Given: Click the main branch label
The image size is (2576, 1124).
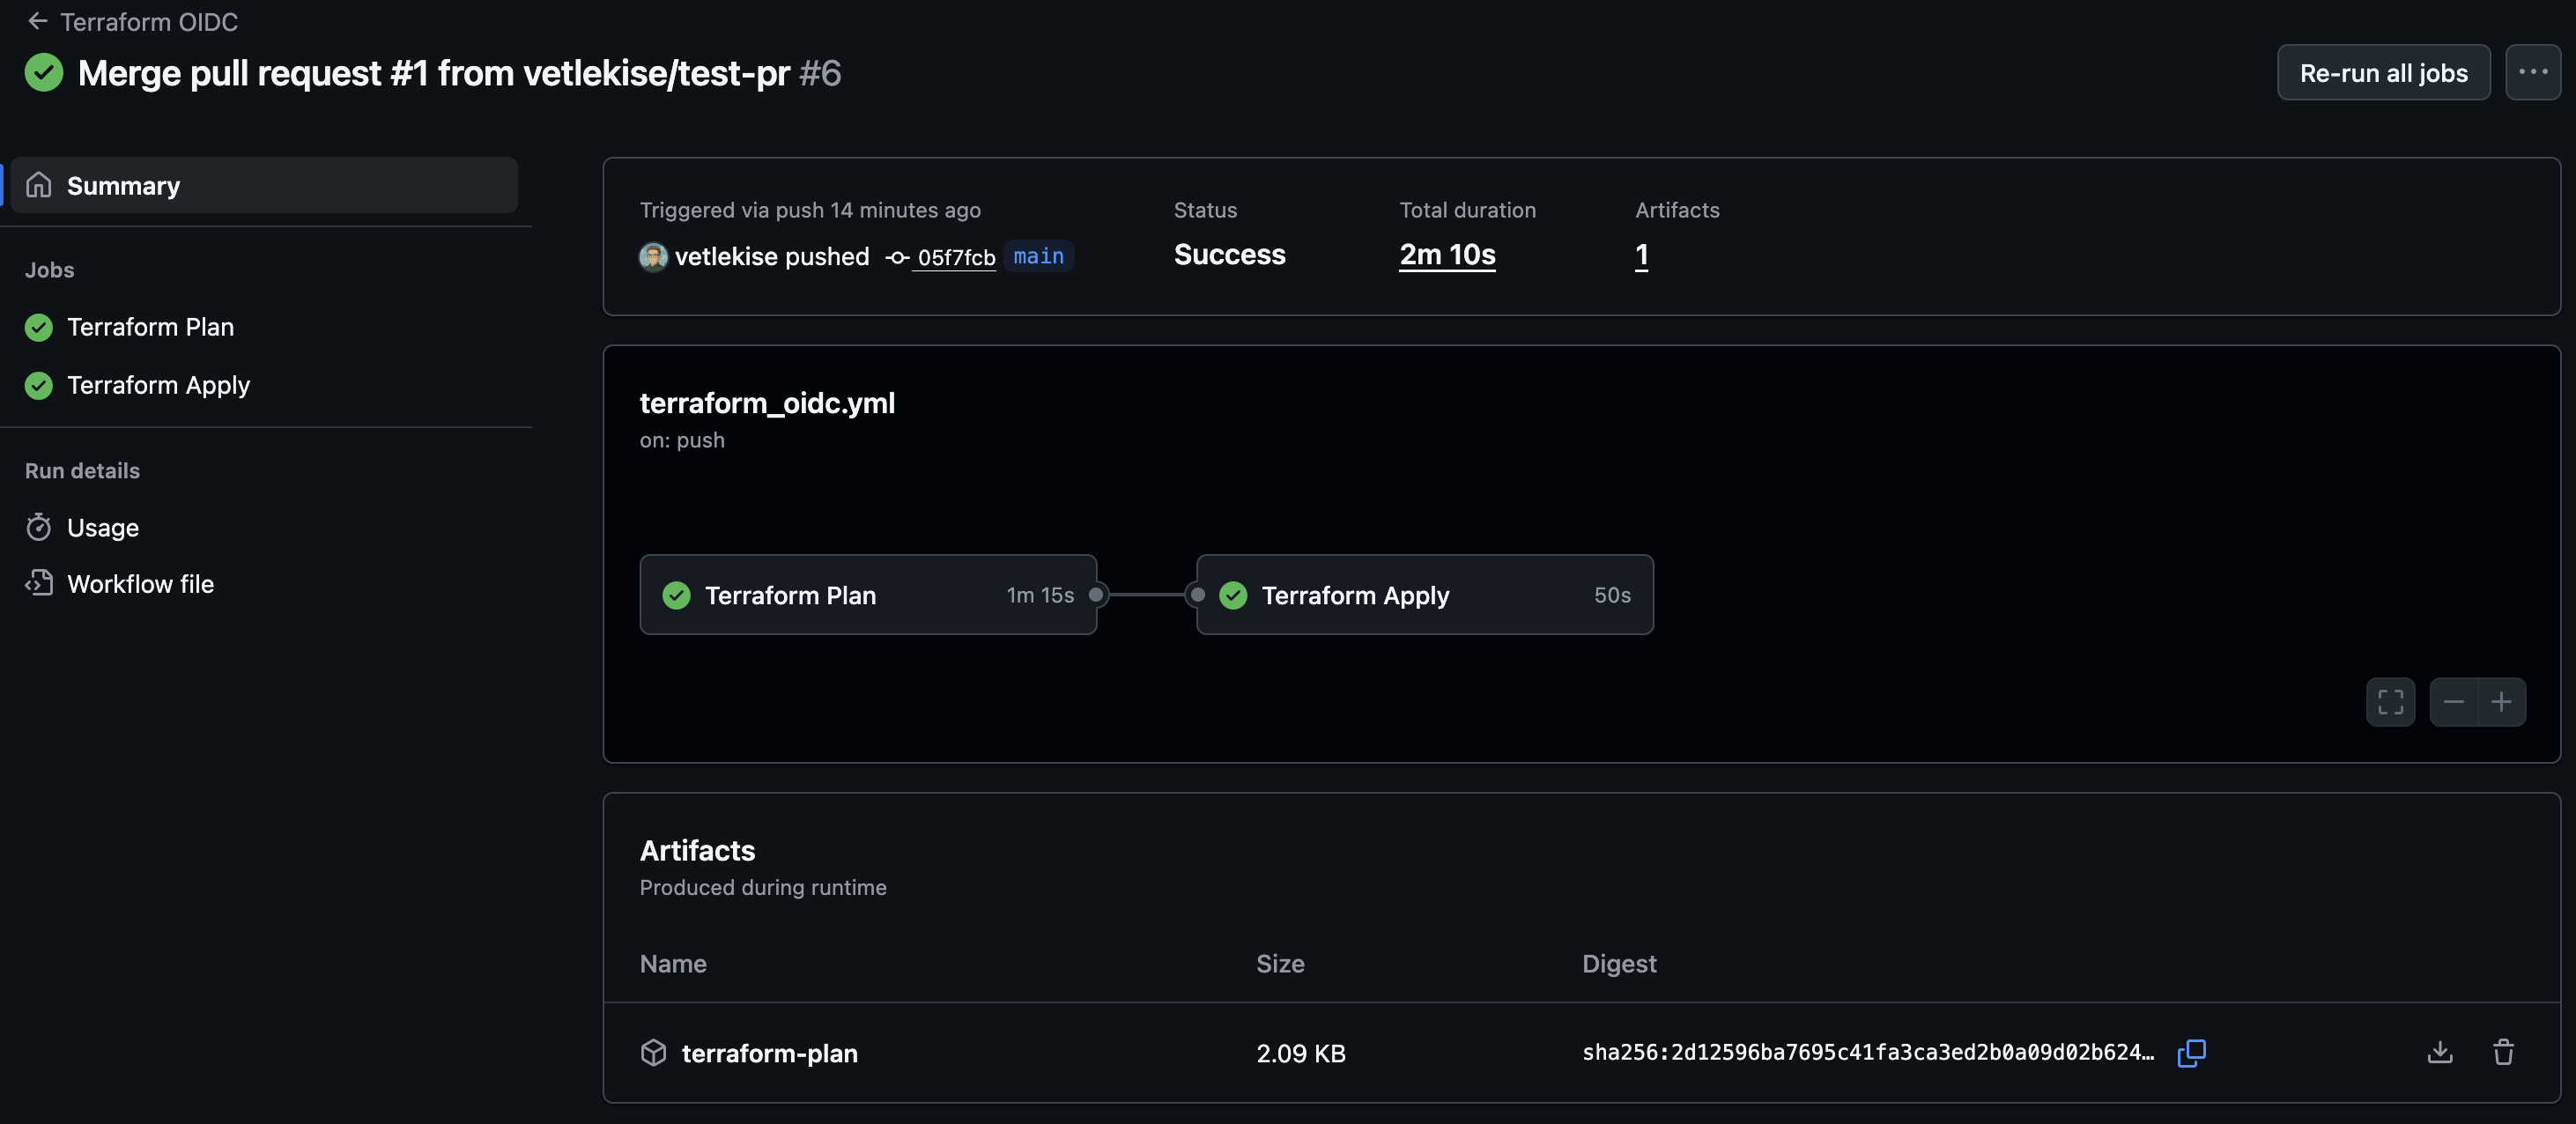Looking at the screenshot, I should point(1038,256).
